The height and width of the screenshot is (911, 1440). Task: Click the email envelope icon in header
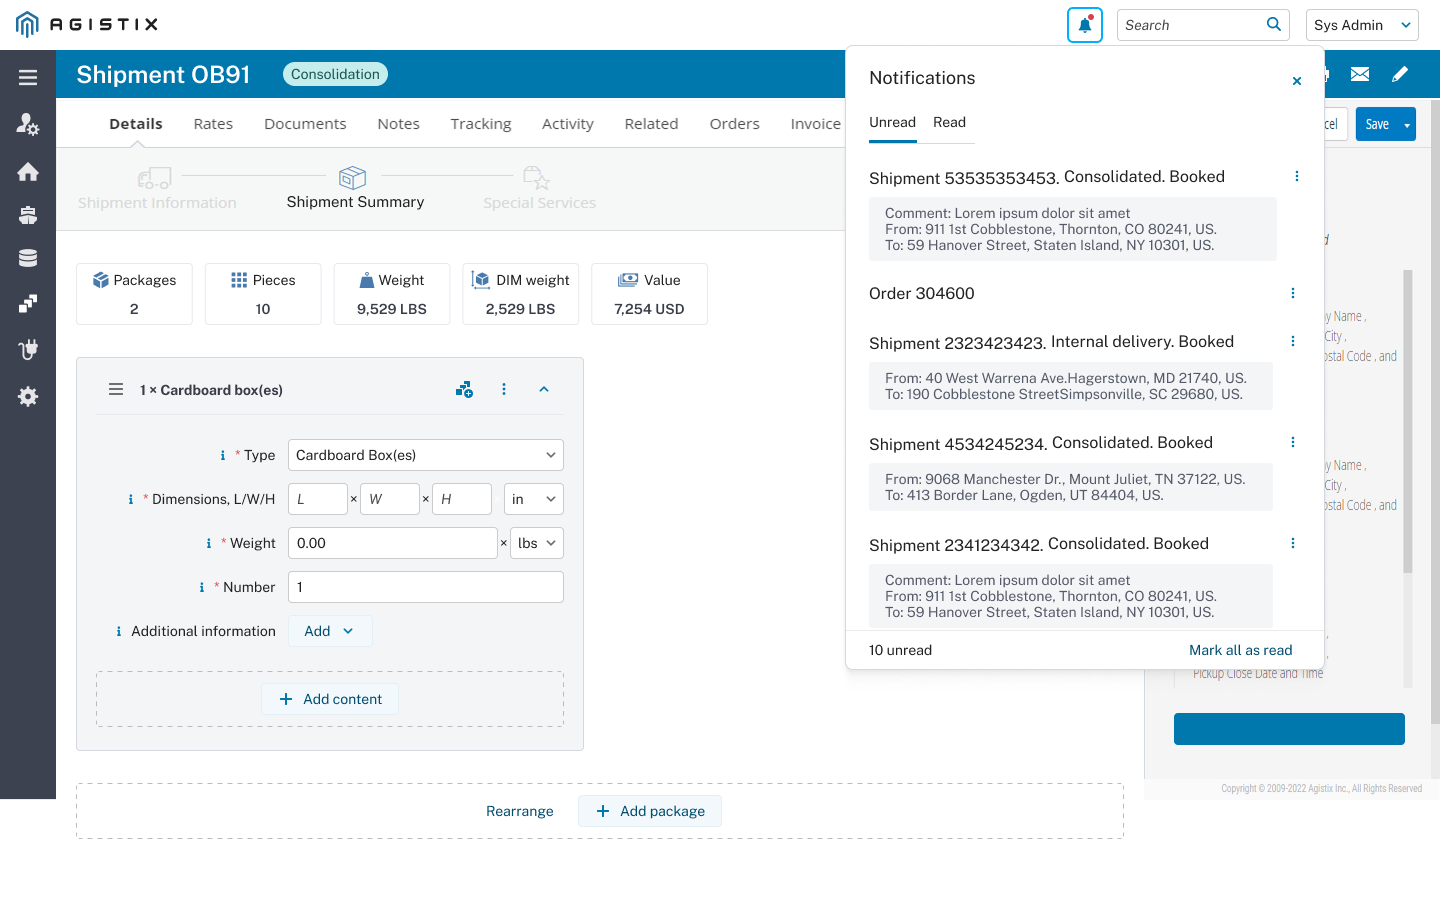click(x=1360, y=74)
